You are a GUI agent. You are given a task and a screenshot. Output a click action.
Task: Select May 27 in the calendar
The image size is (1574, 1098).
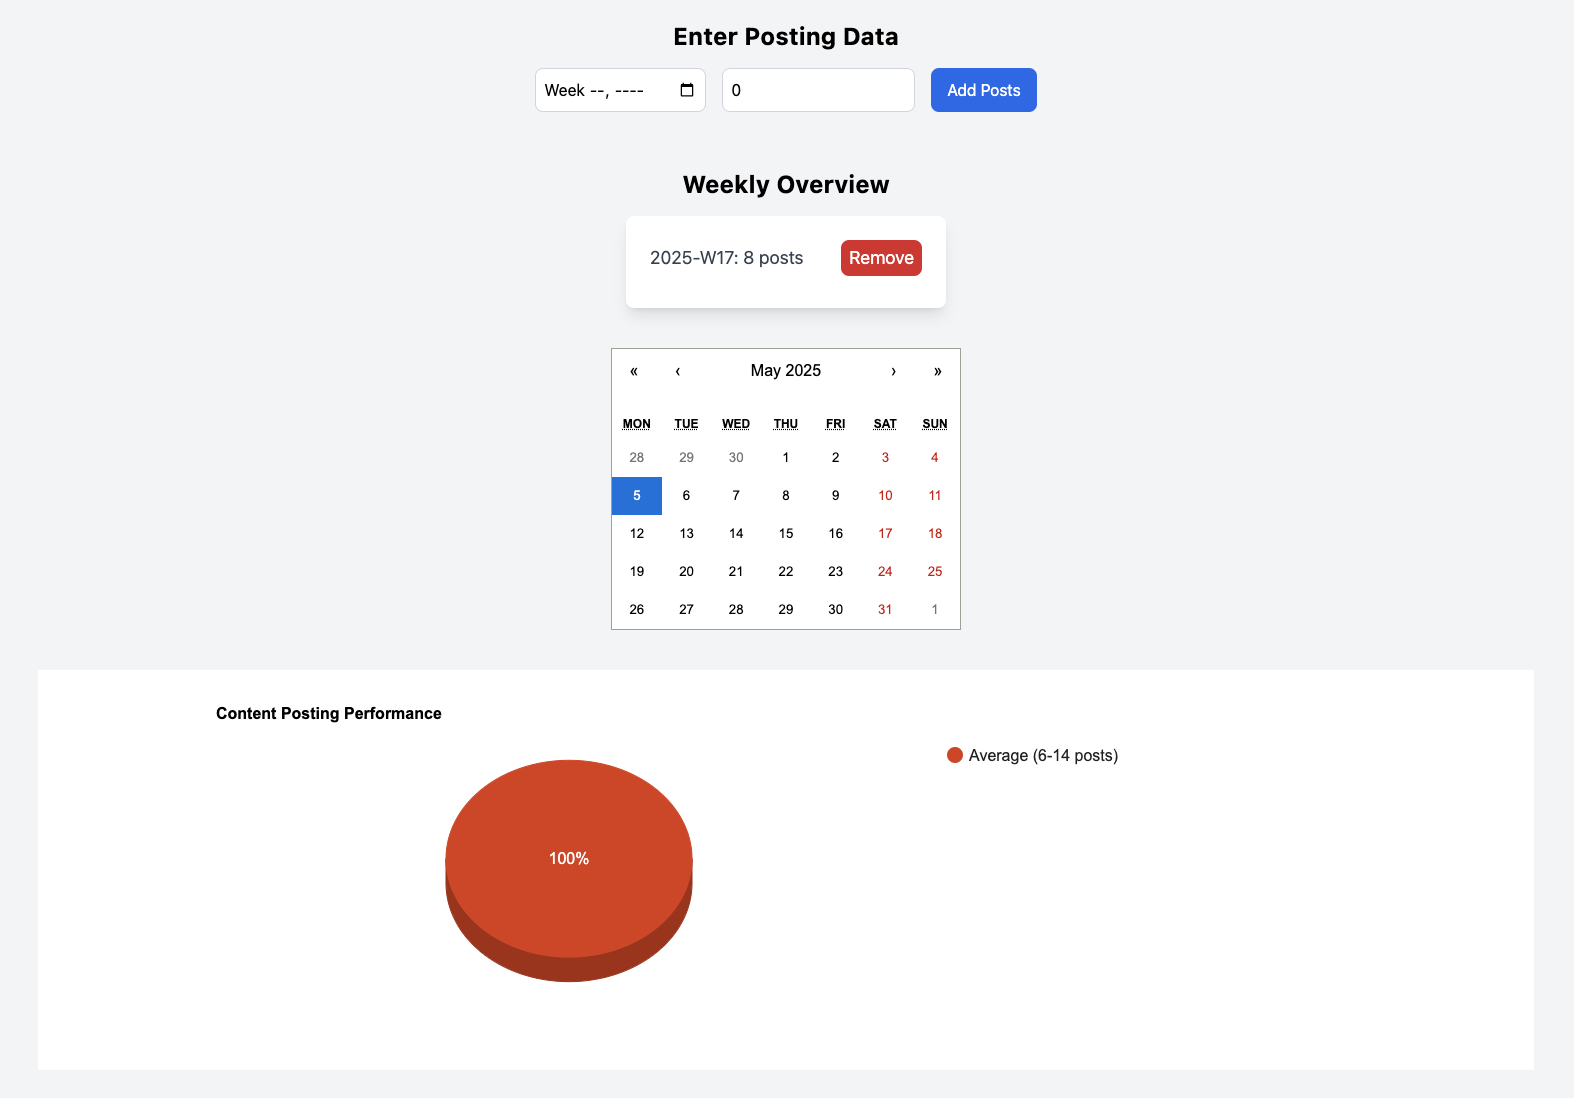tap(686, 610)
